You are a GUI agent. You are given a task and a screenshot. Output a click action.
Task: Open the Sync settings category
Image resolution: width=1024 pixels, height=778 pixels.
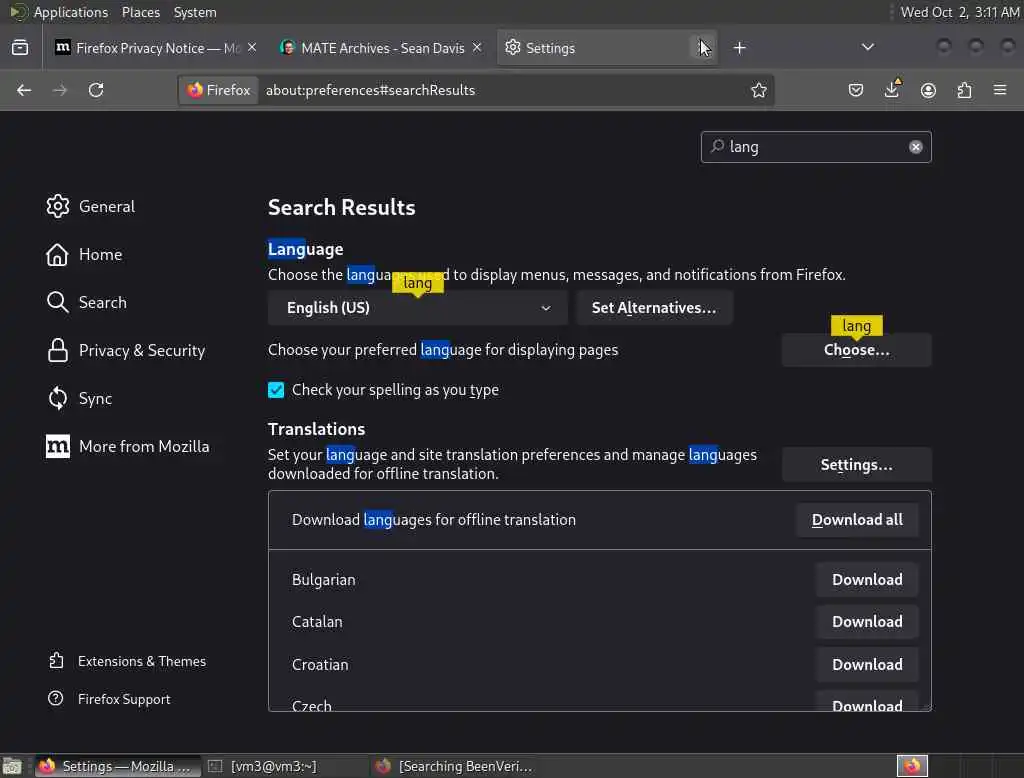click(79, 398)
